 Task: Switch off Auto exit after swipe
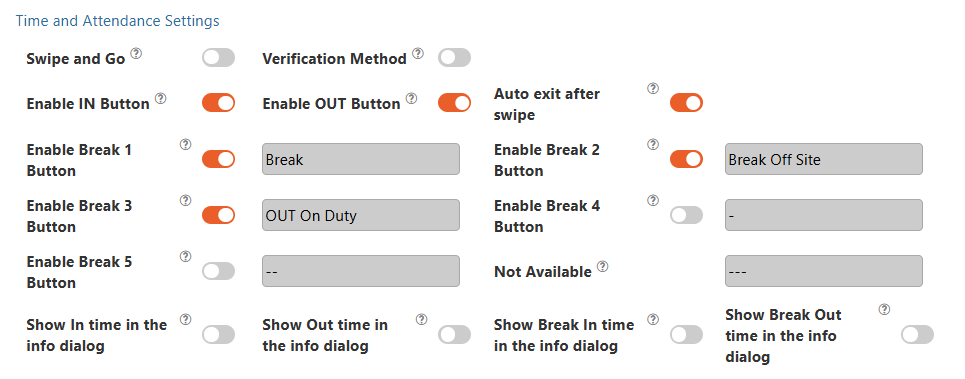686,103
